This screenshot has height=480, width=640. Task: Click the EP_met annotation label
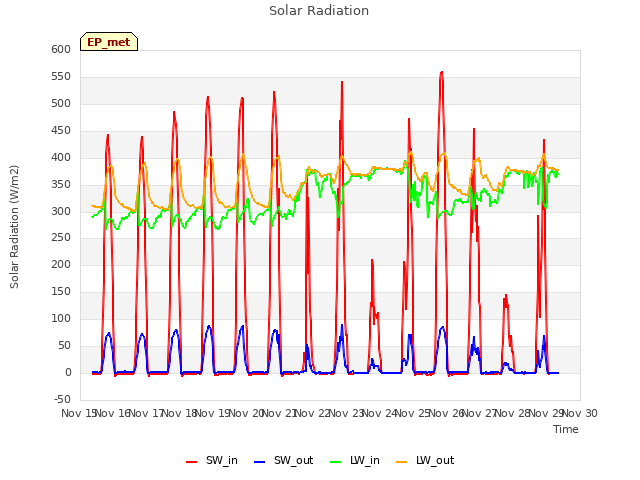coord(109,42)
